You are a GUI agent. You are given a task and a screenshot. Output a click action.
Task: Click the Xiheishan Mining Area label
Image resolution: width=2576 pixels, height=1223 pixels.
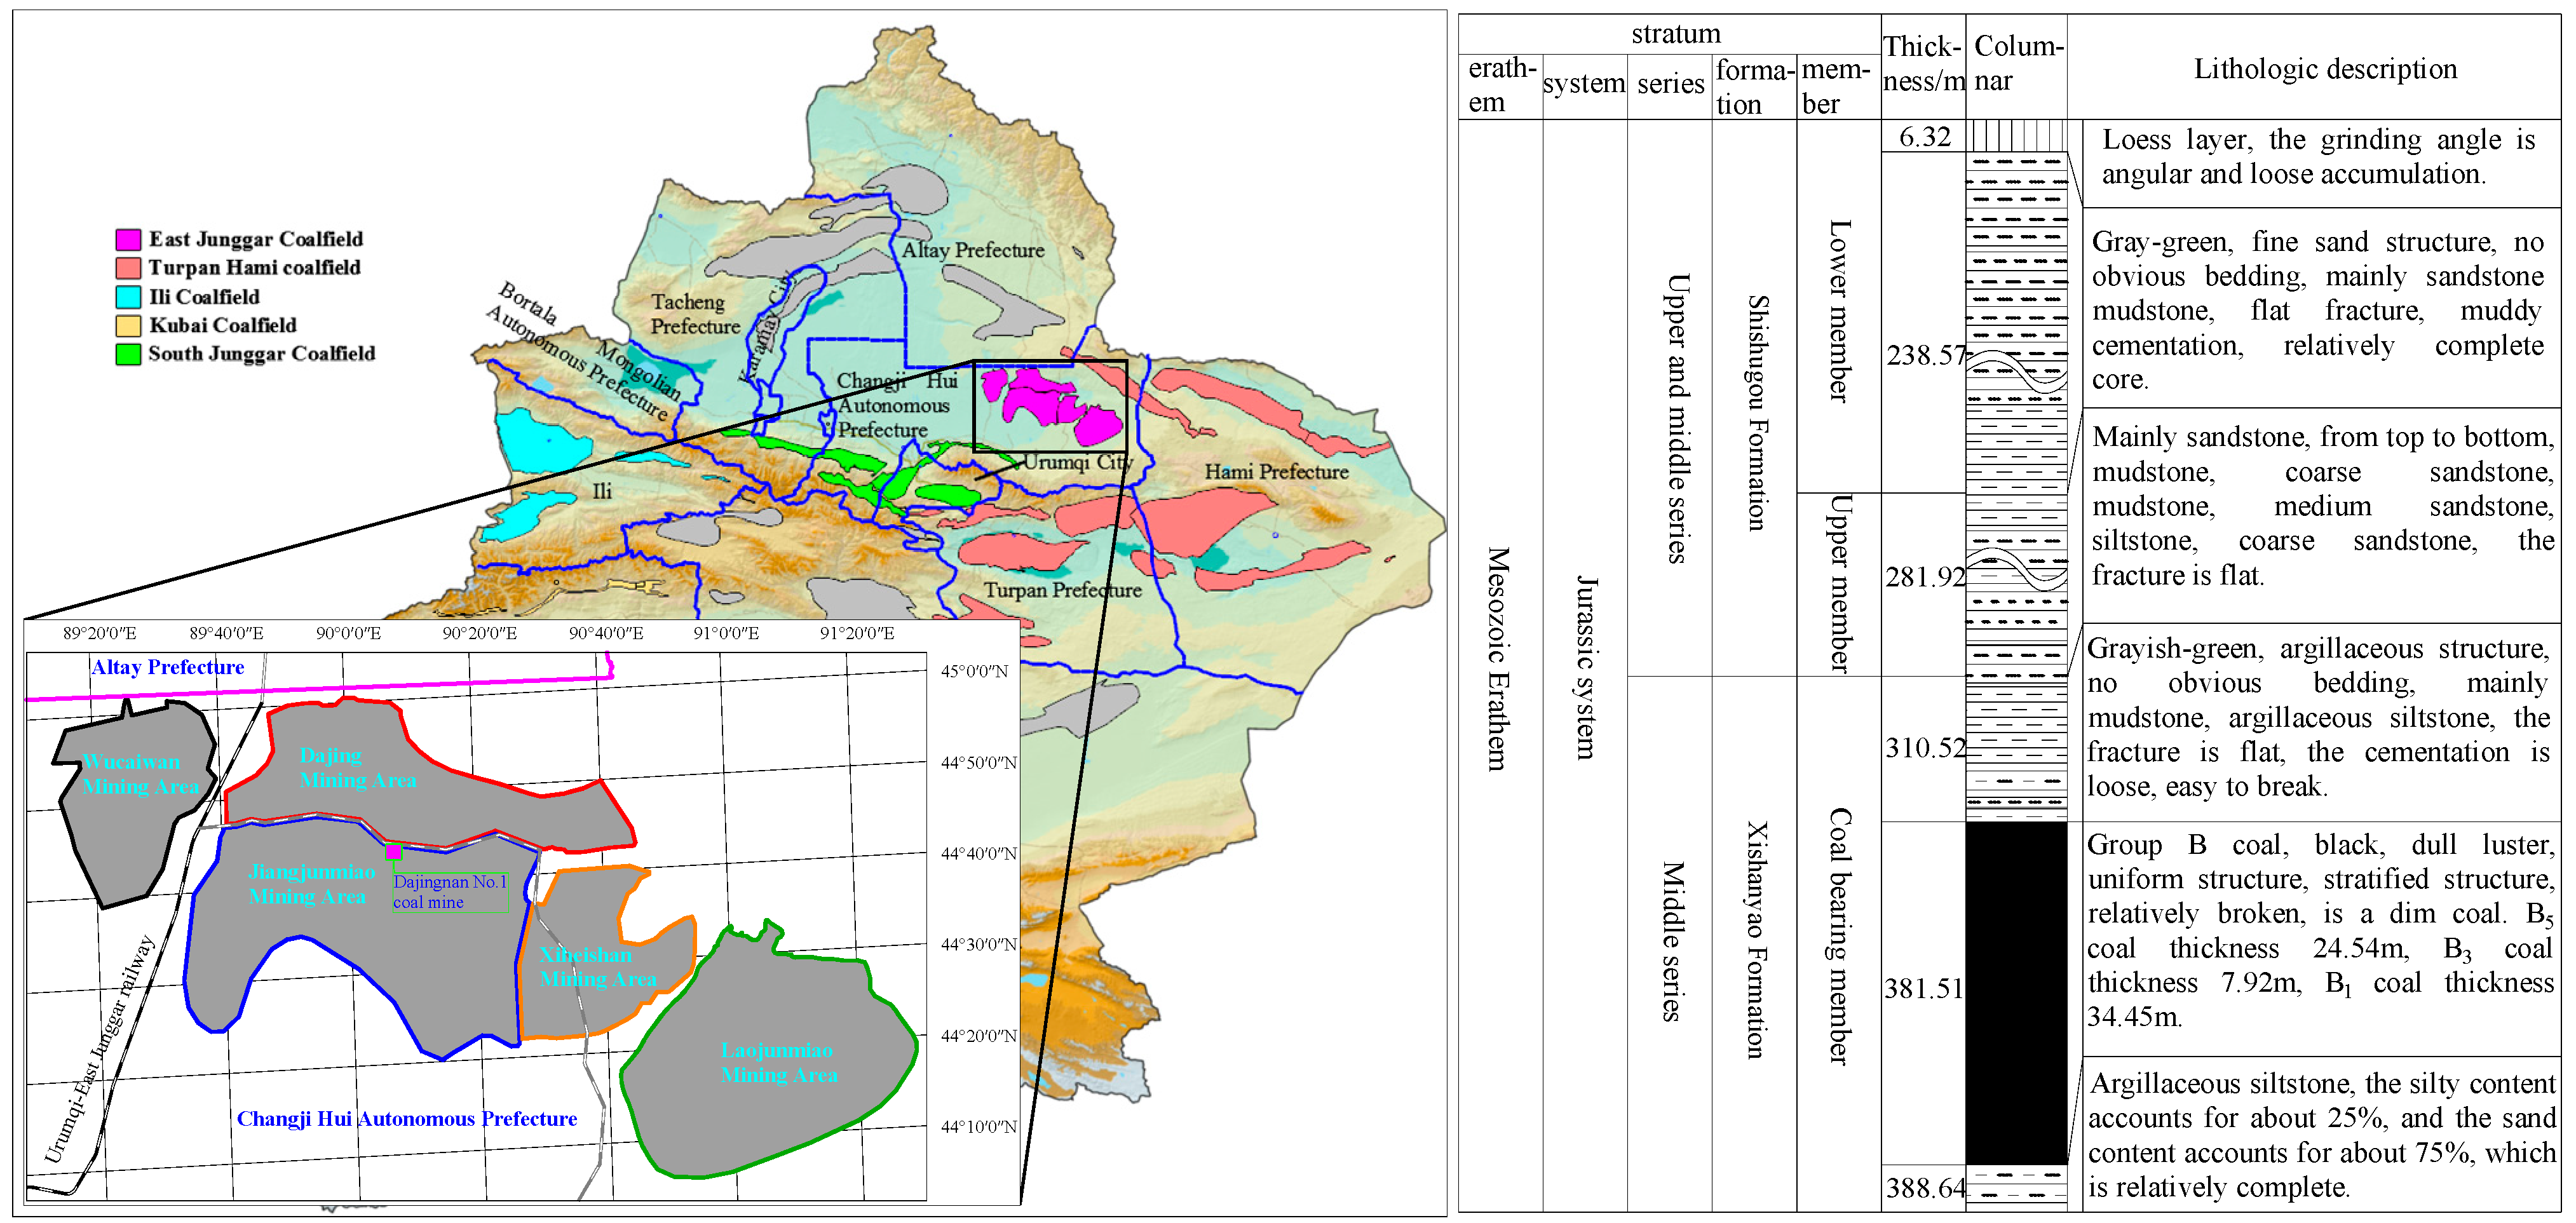coord(597,967)
